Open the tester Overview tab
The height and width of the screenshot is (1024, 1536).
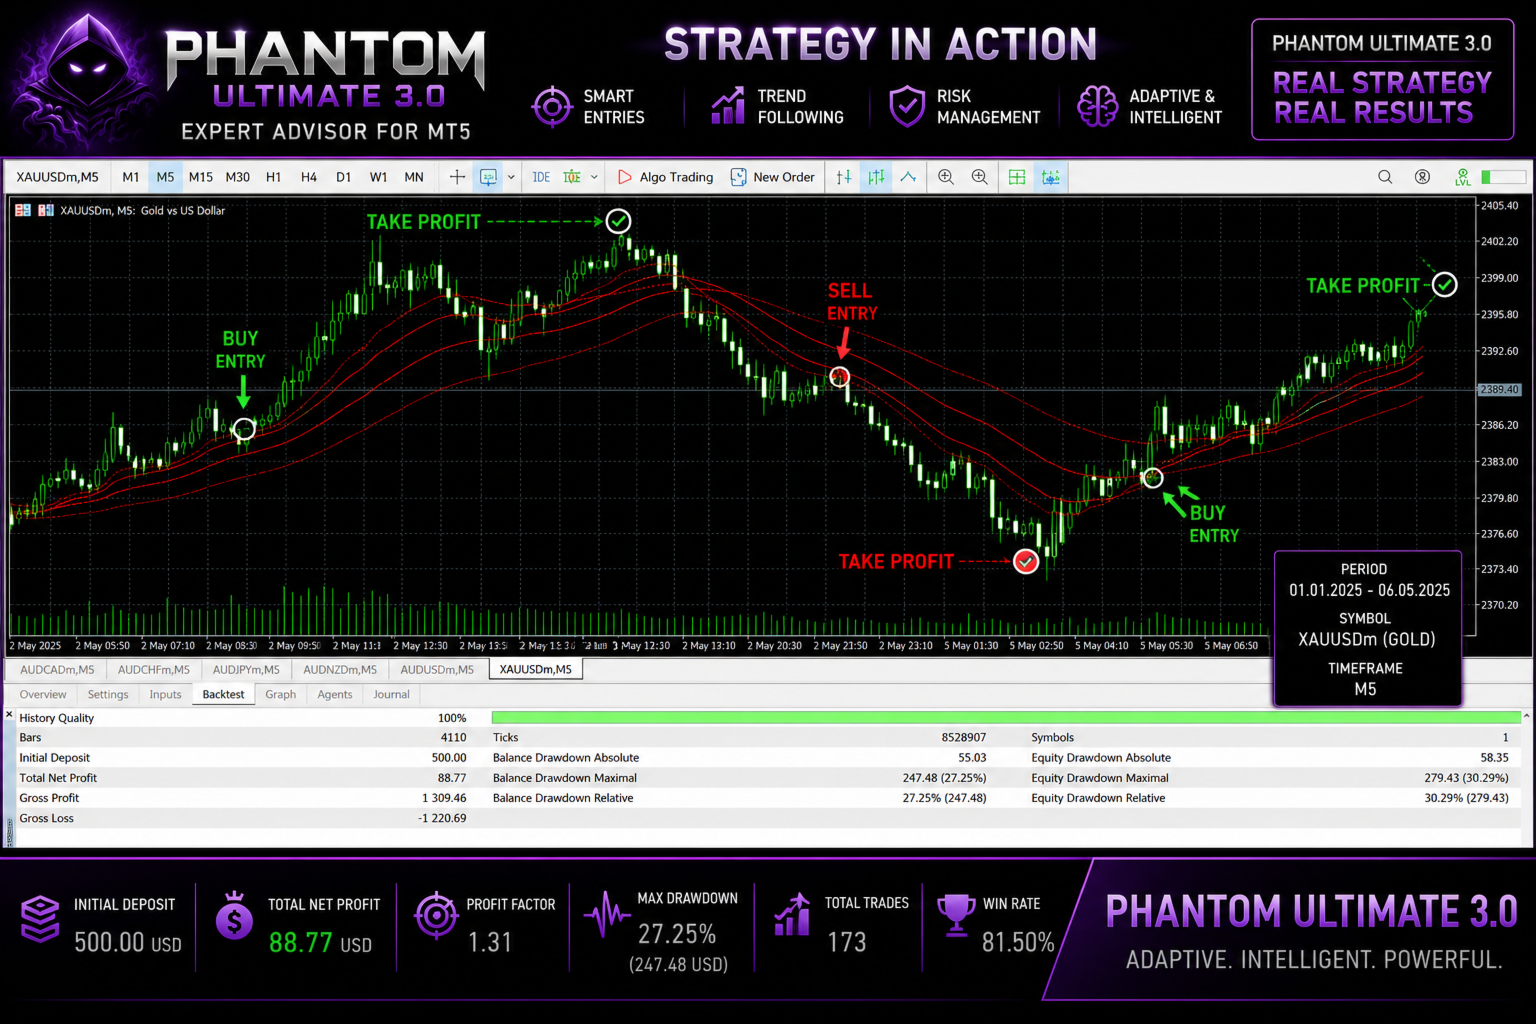43,695
